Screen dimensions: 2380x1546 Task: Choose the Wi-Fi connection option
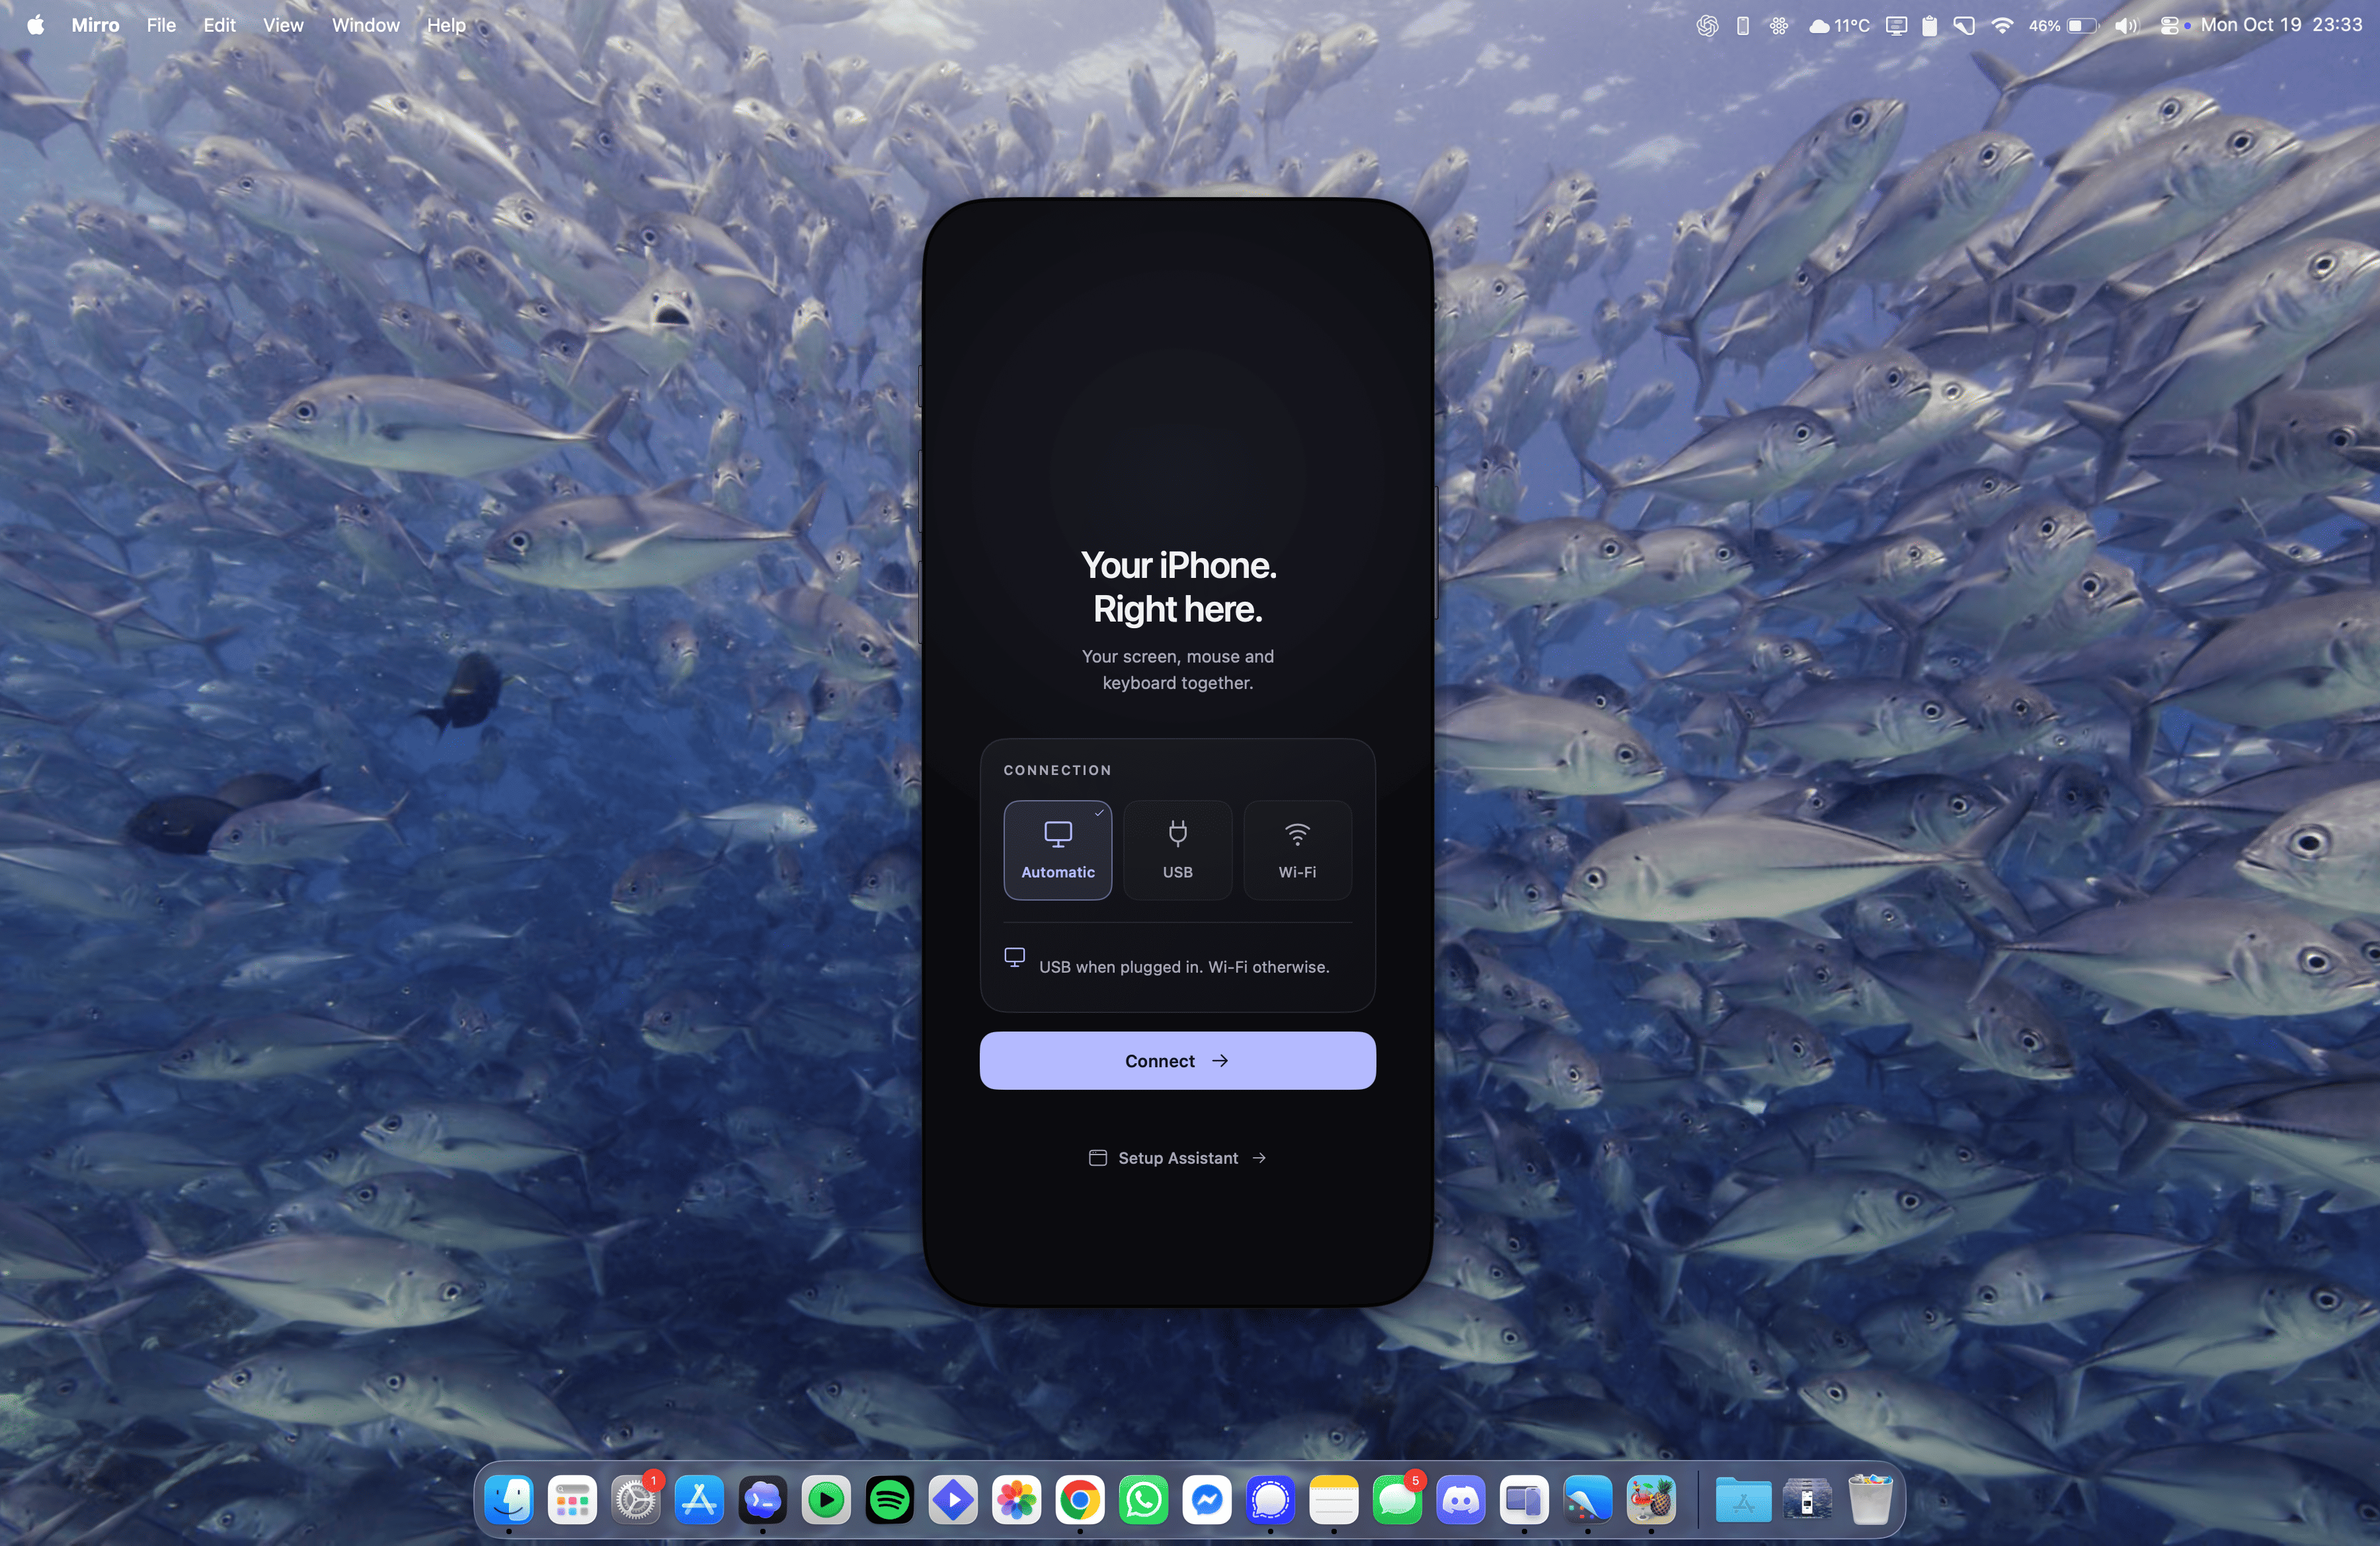tap(1297, 850)
